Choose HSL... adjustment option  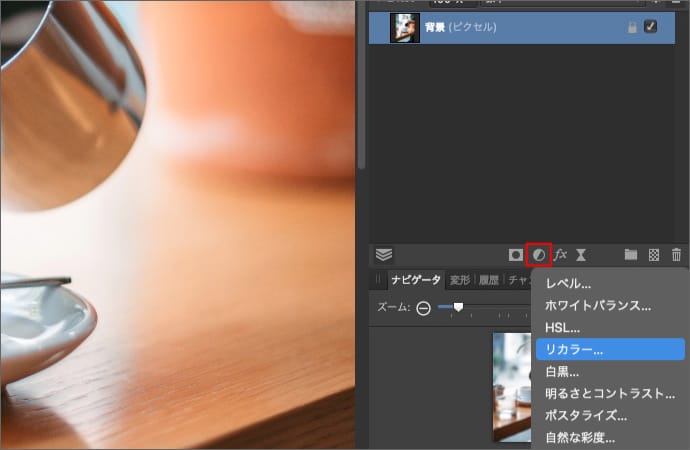coord(562,328)
